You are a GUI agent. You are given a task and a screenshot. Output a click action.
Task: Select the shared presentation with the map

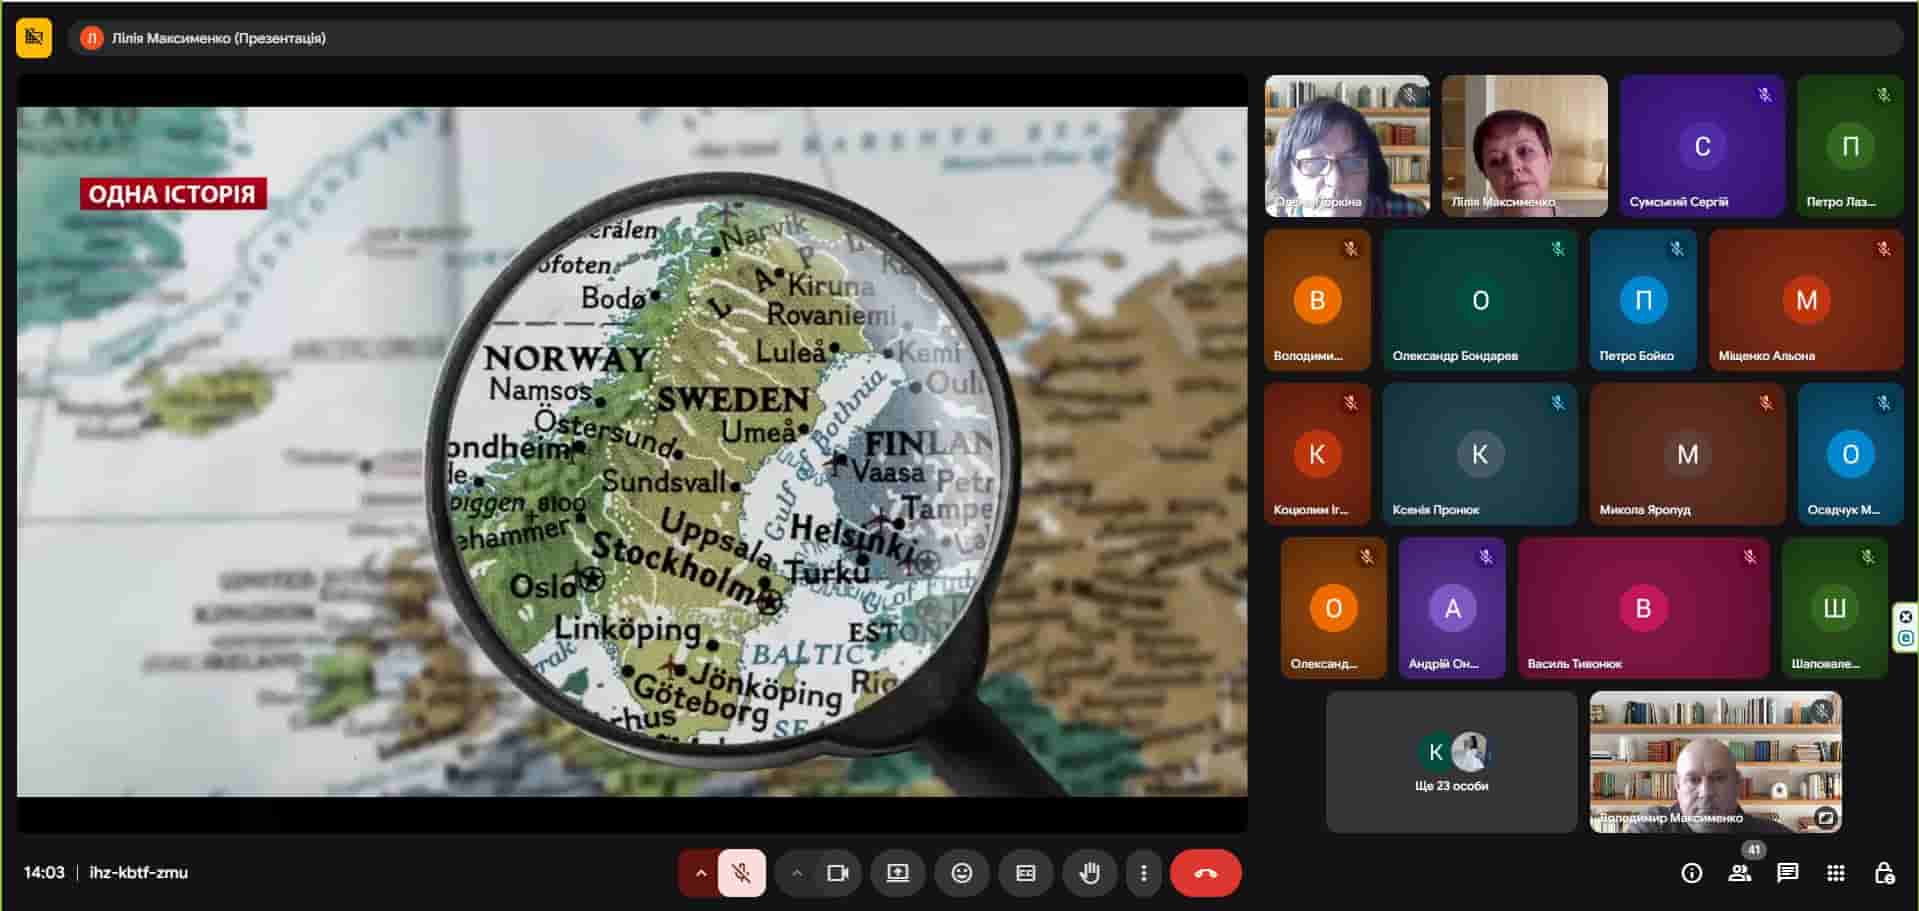click(631, 452)
